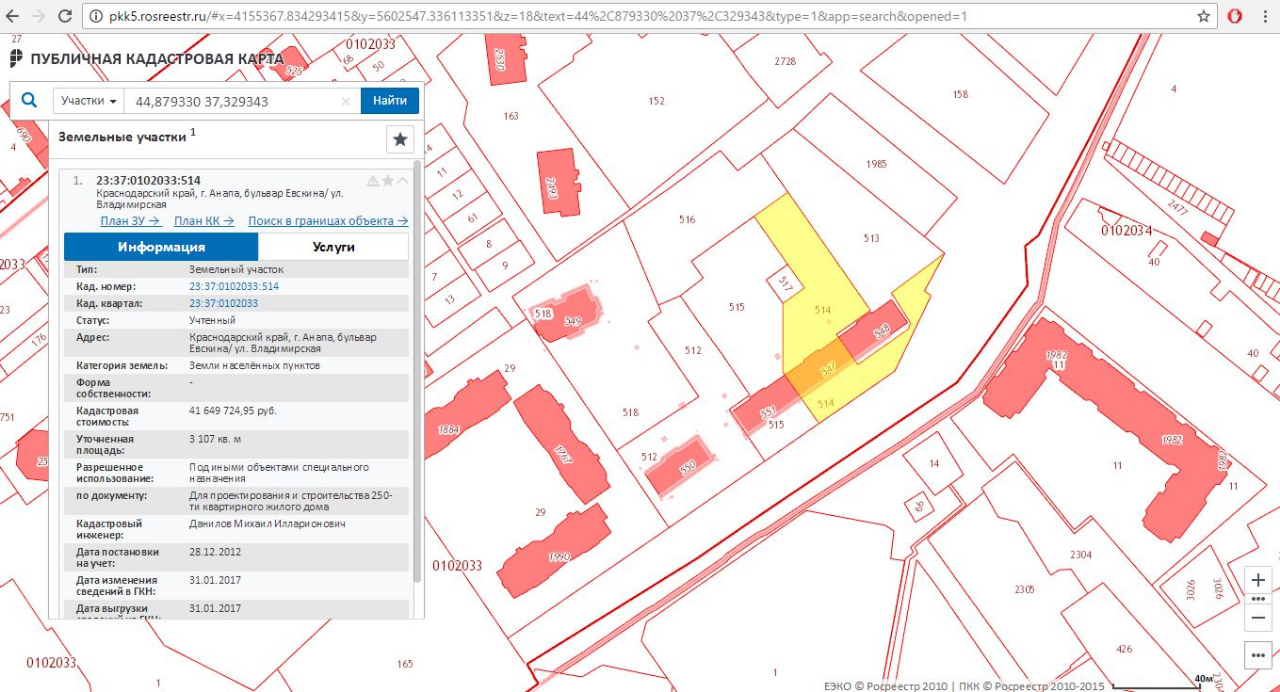Image resolution: width=1280 pixels, height=692 pixels.
Task: Zoom out the map with minus button
Action: pyautogui.click(x=1258, y=618)
